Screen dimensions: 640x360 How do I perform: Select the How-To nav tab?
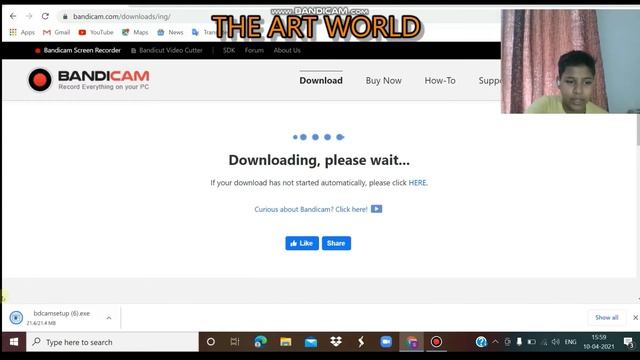tap(440, 80)
